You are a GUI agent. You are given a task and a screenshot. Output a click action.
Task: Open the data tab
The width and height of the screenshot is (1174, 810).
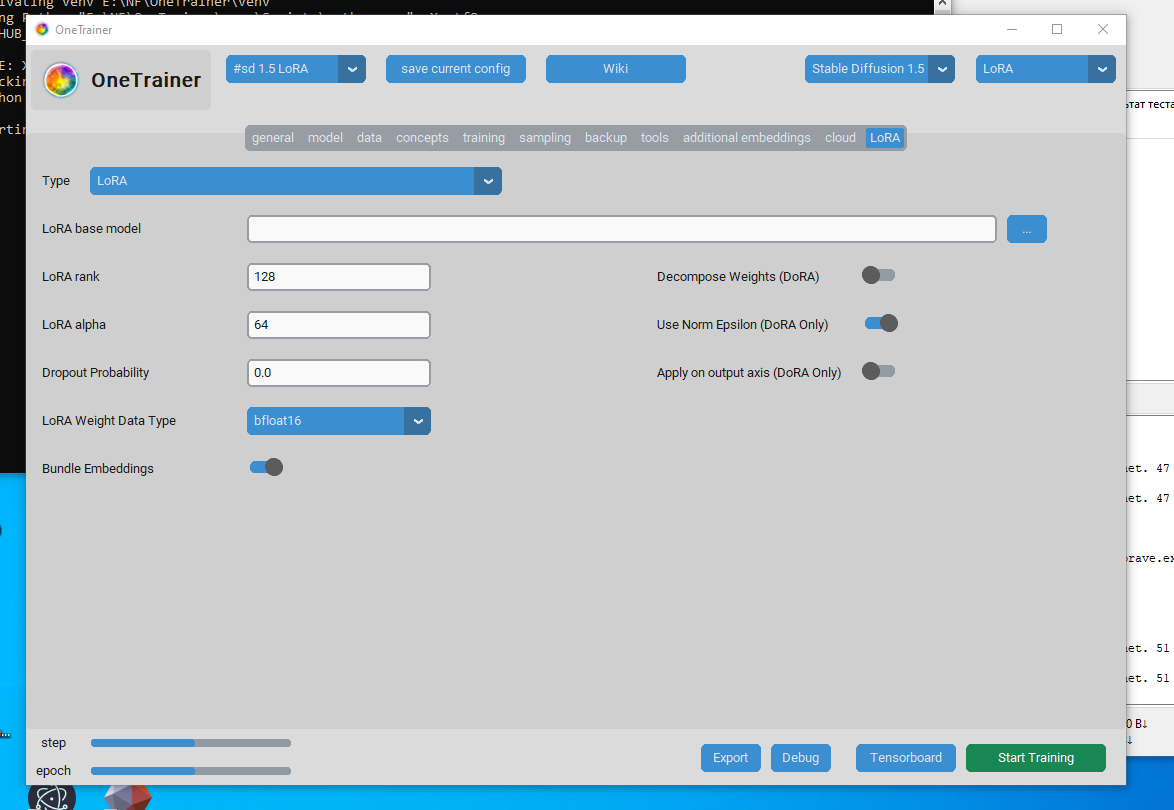coord(369,138)
